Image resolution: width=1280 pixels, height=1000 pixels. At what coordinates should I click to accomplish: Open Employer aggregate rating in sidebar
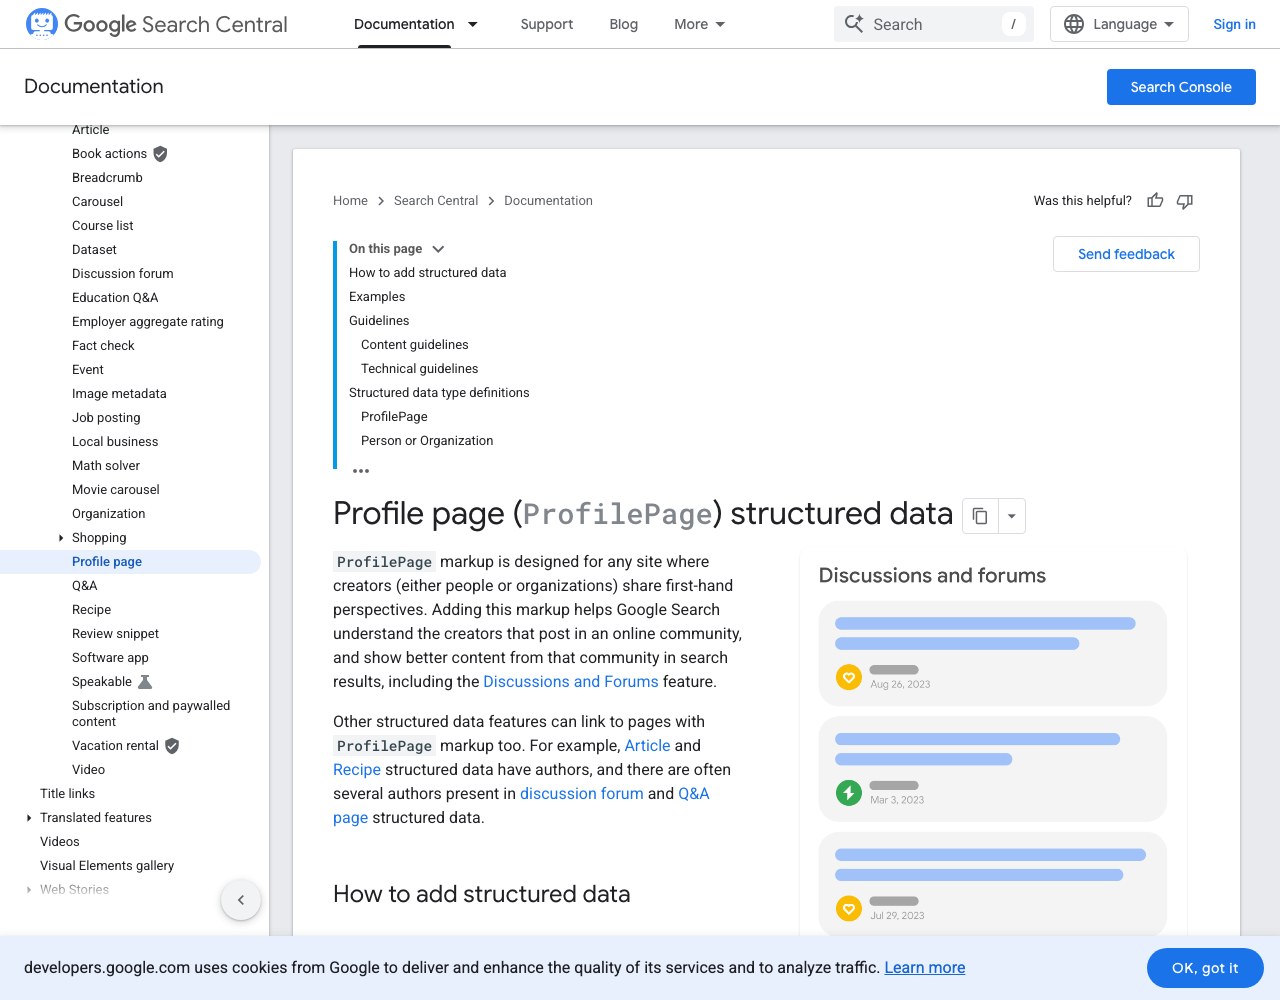pos(148,322)
